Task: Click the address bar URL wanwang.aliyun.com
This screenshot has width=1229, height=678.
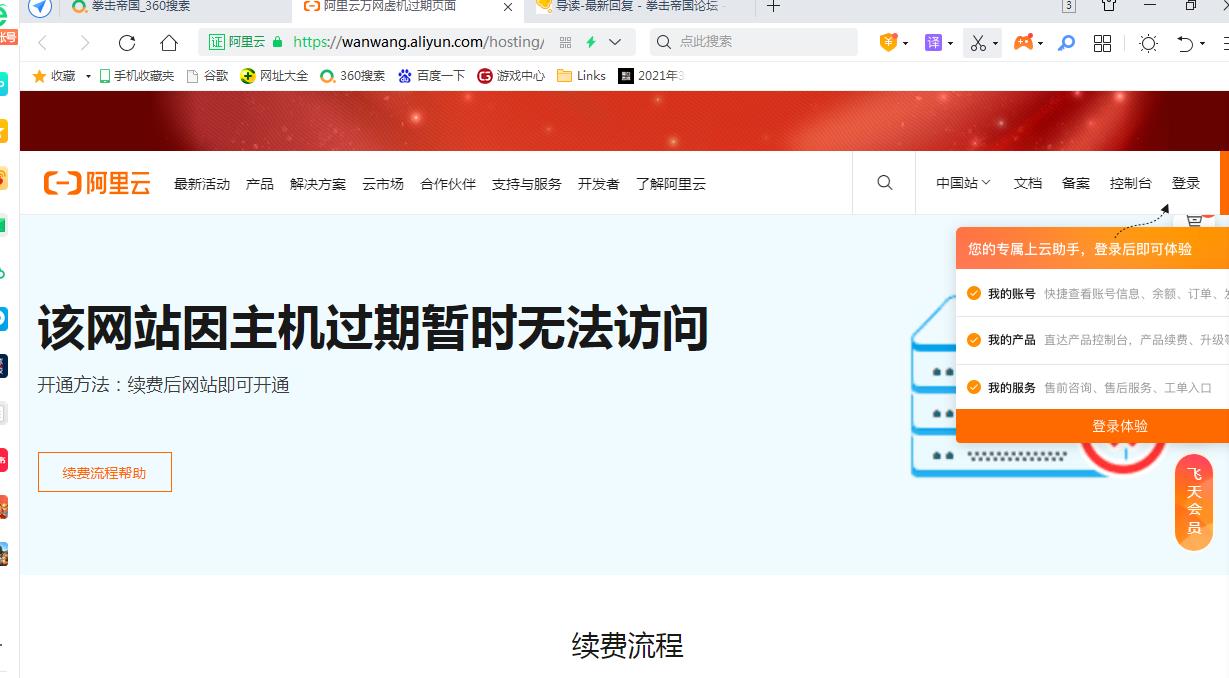Action: (418, 42)
